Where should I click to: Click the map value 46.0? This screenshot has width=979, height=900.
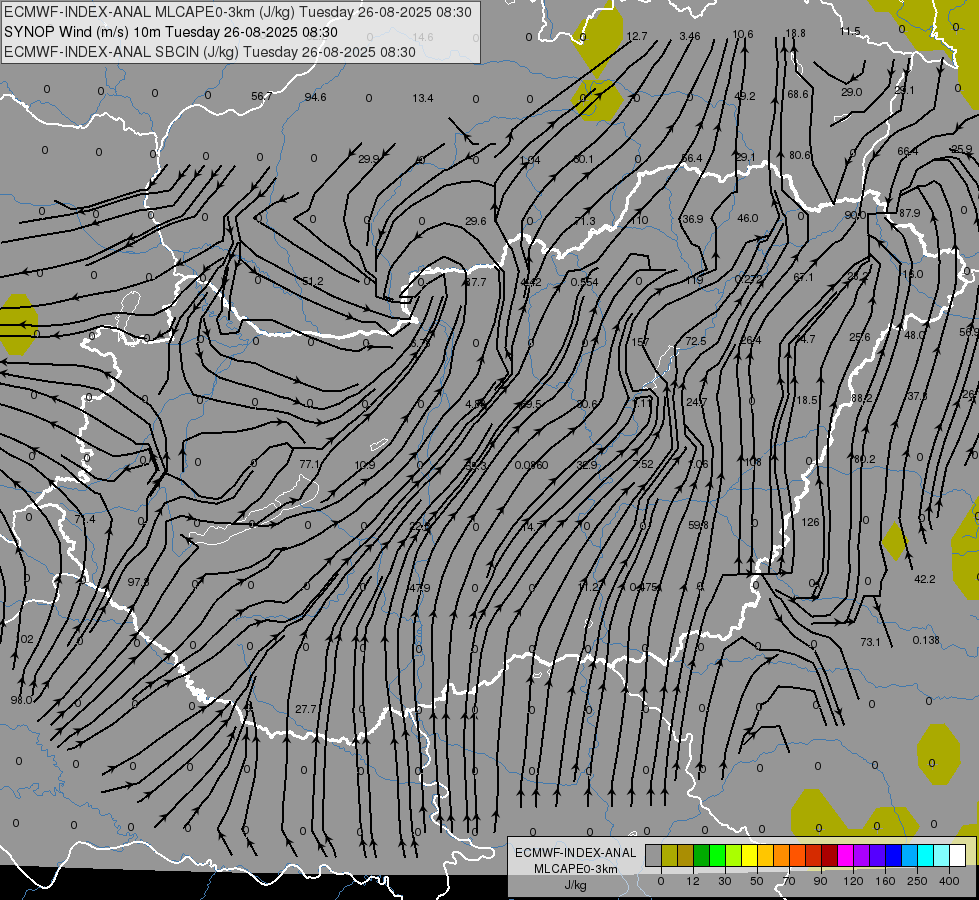coord(747,218)
